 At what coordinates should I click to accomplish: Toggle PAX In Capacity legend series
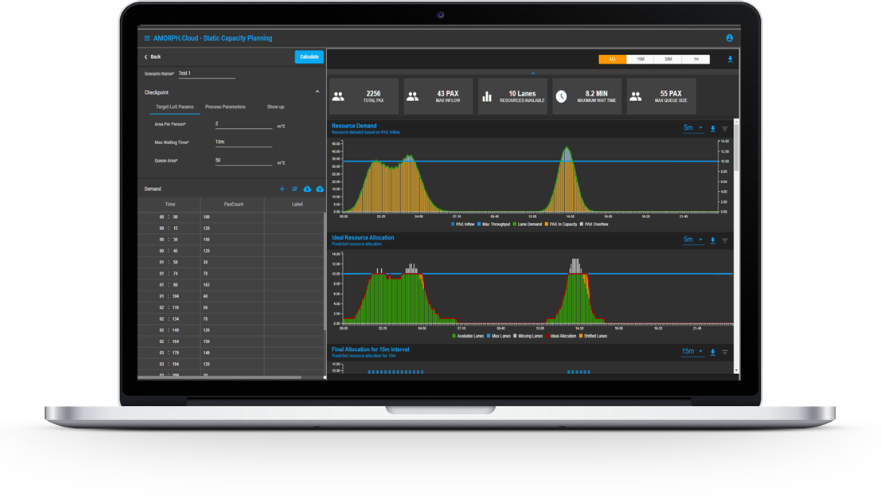coord(561,224)
